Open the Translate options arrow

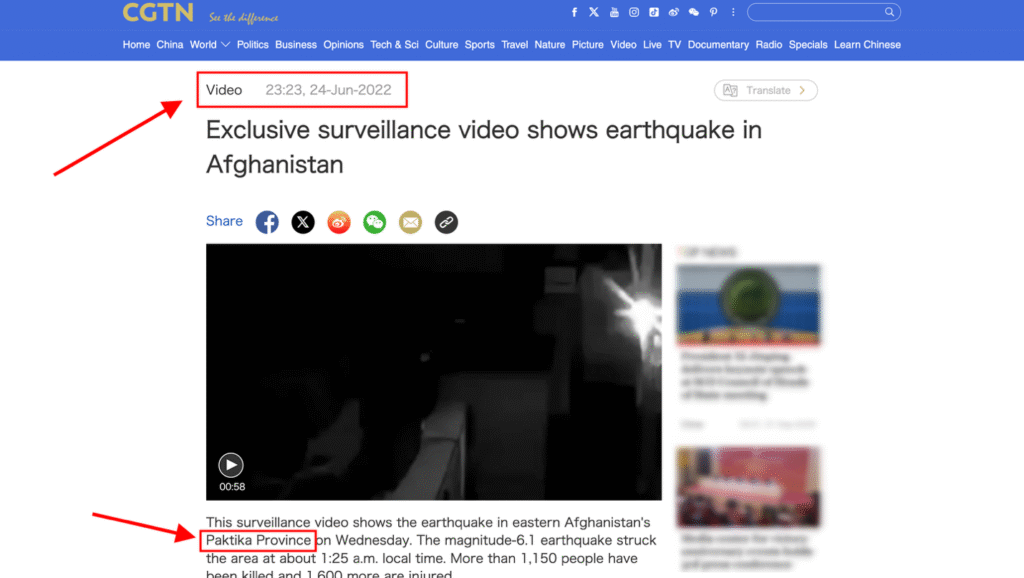point(802,90)
